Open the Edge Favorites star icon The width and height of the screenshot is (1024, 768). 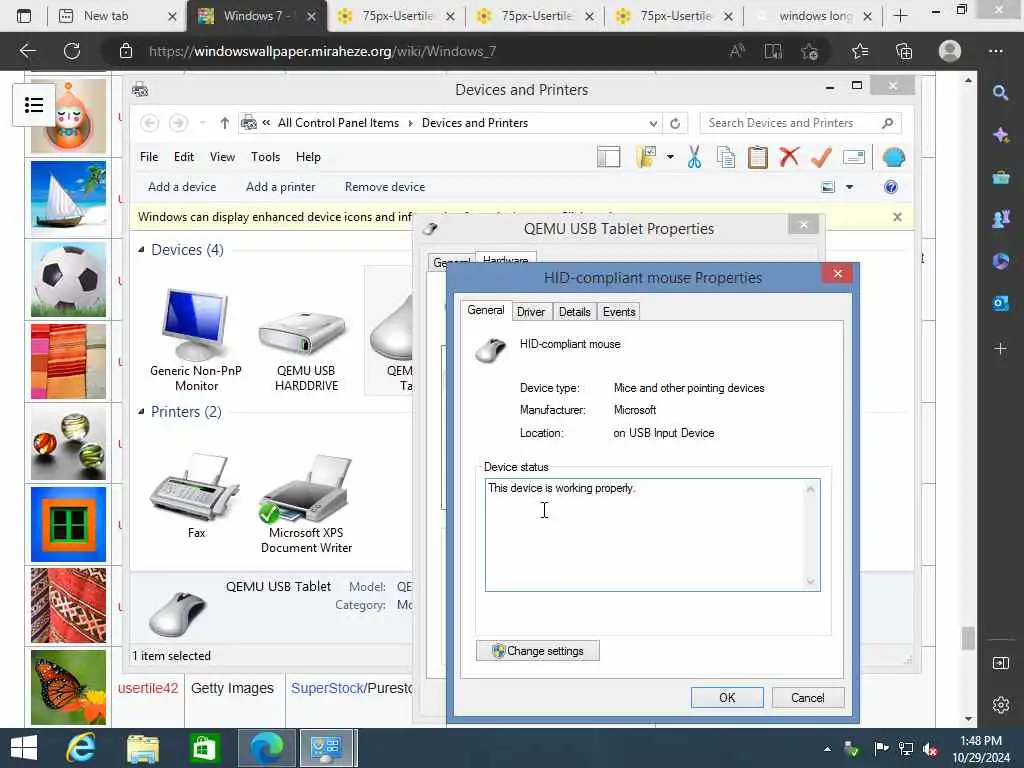pos(860,51)
